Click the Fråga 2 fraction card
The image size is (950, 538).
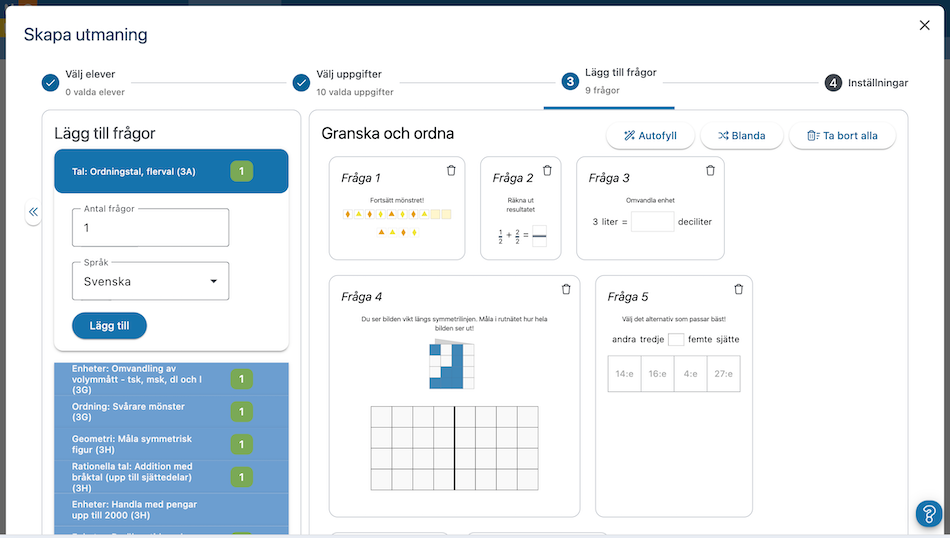point(520,208)
